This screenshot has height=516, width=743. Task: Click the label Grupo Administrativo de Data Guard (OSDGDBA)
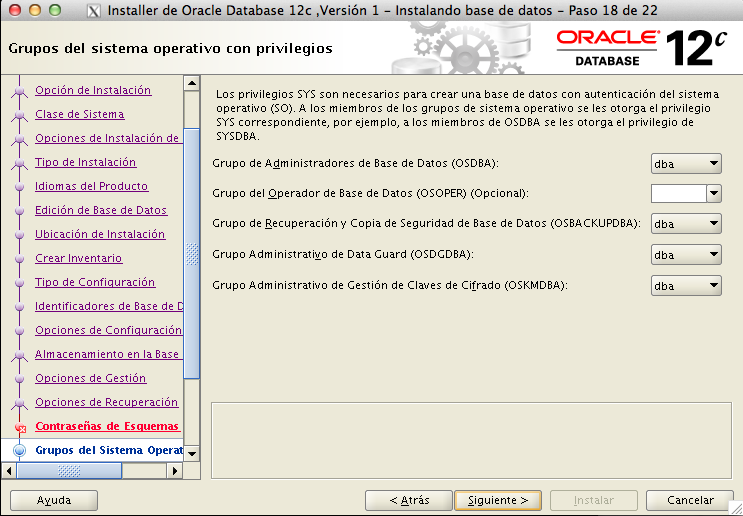[343, 254]
